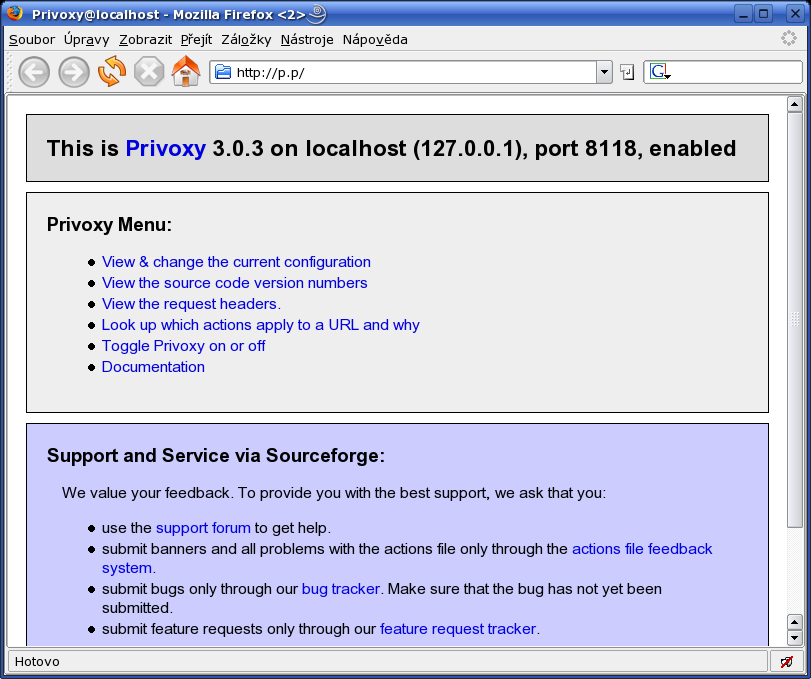Open the Soubor menu
Image resolution: width=811 pixels, height=679 pixels.
coord(32,40)
